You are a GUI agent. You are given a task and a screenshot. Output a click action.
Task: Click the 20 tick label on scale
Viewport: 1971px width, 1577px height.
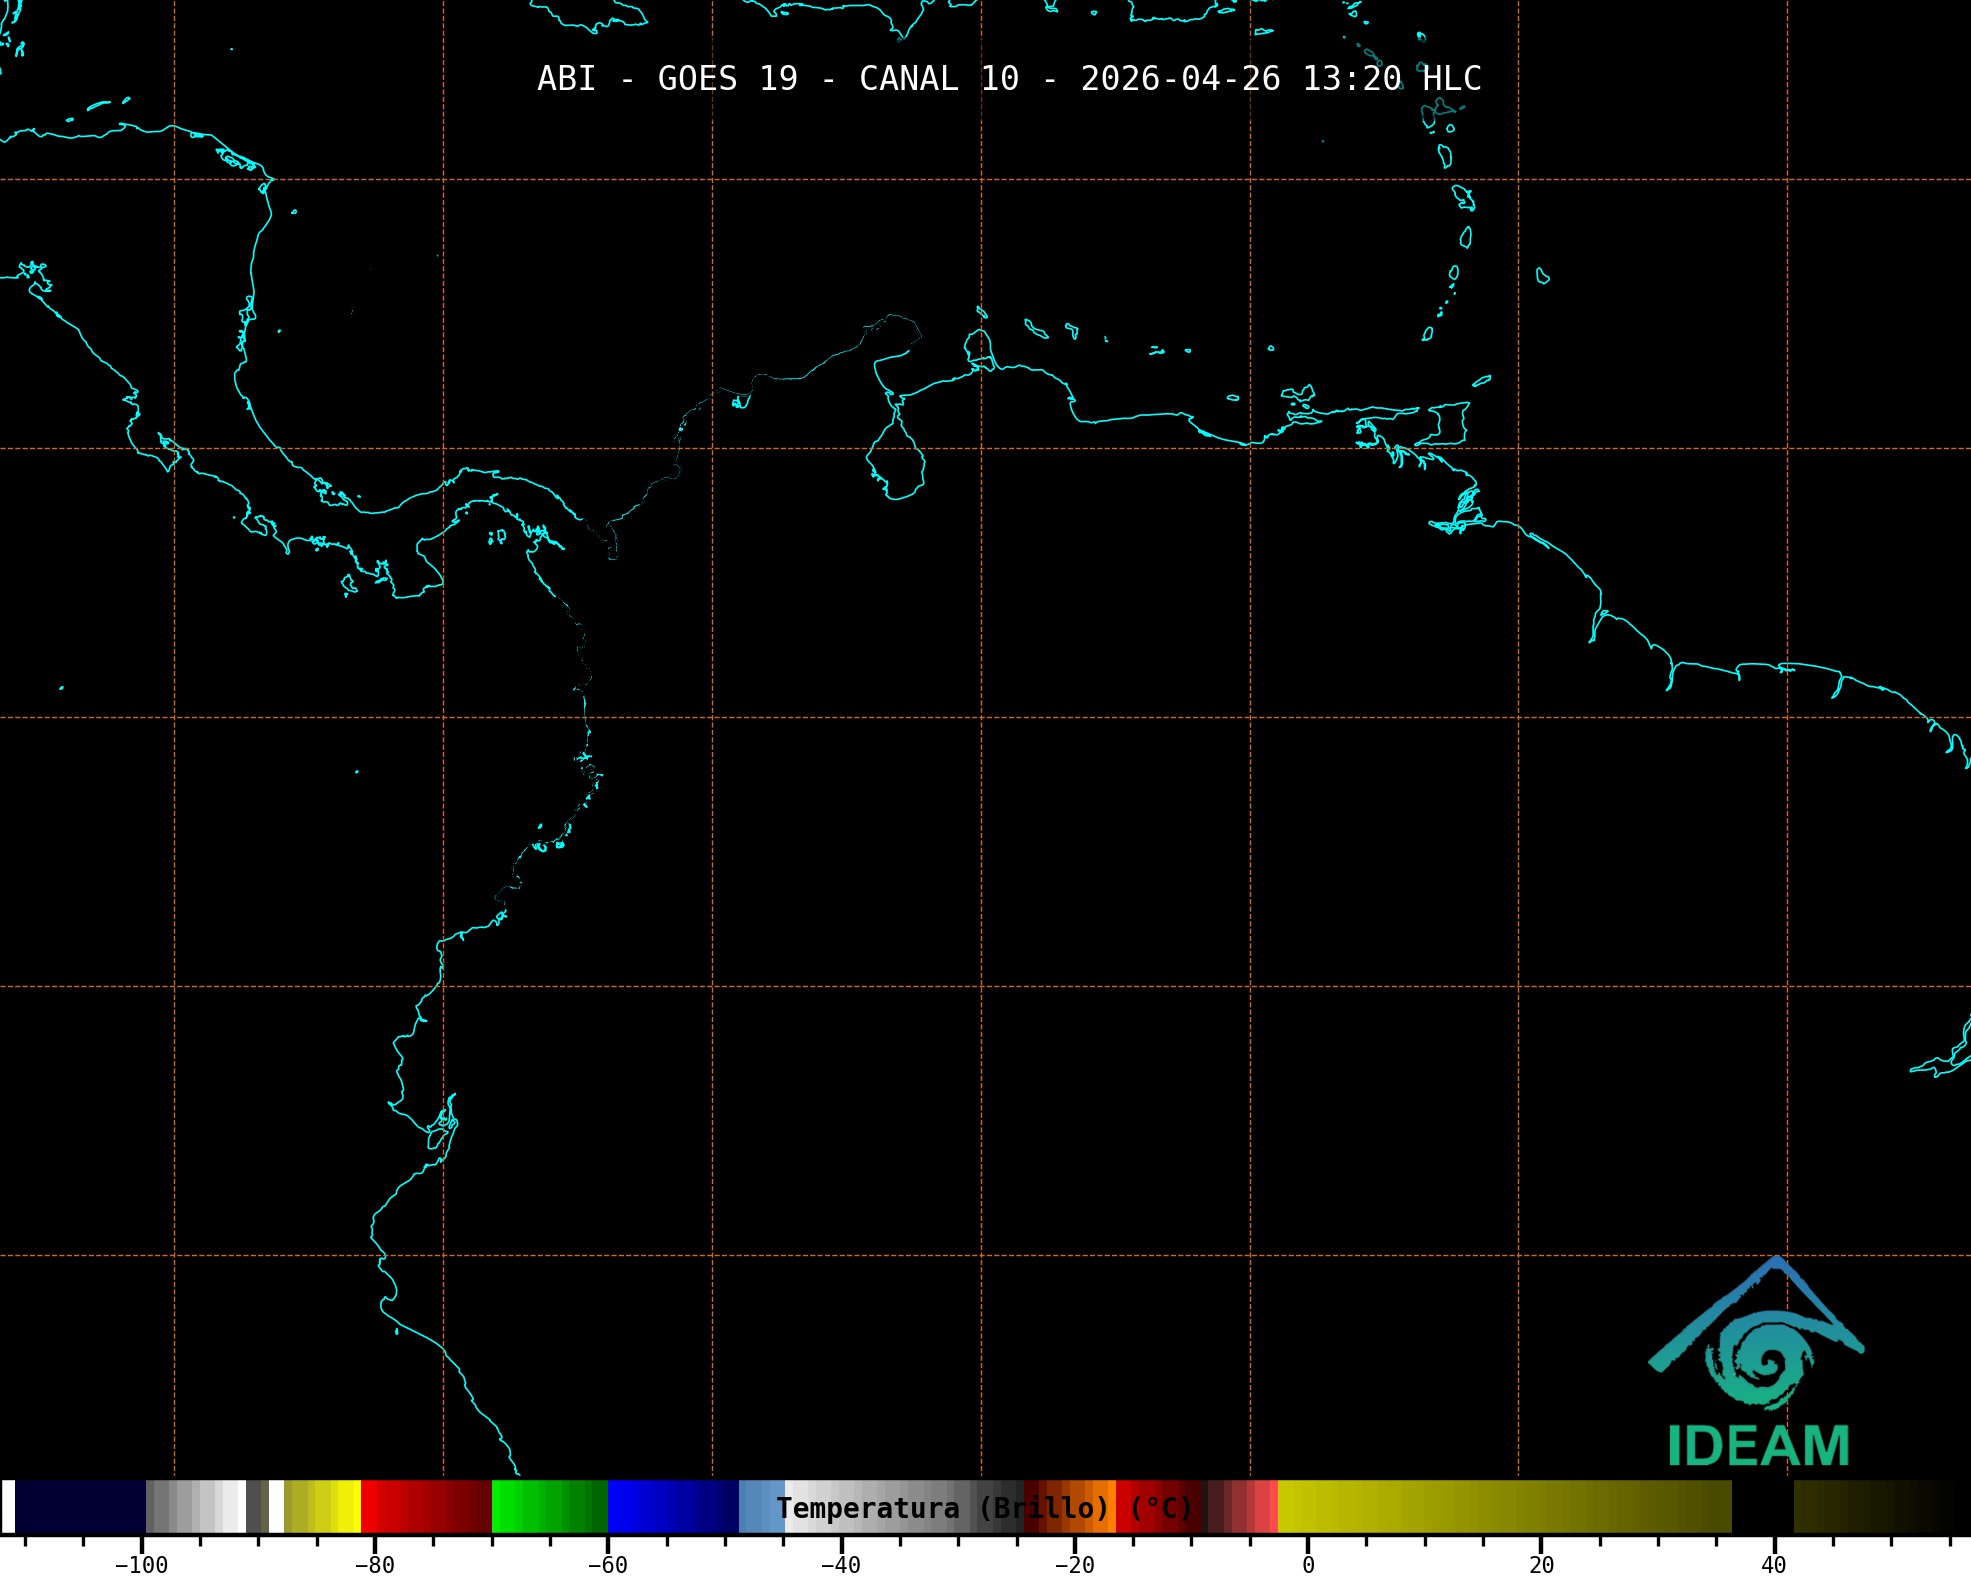(x=1541, y=1565)
